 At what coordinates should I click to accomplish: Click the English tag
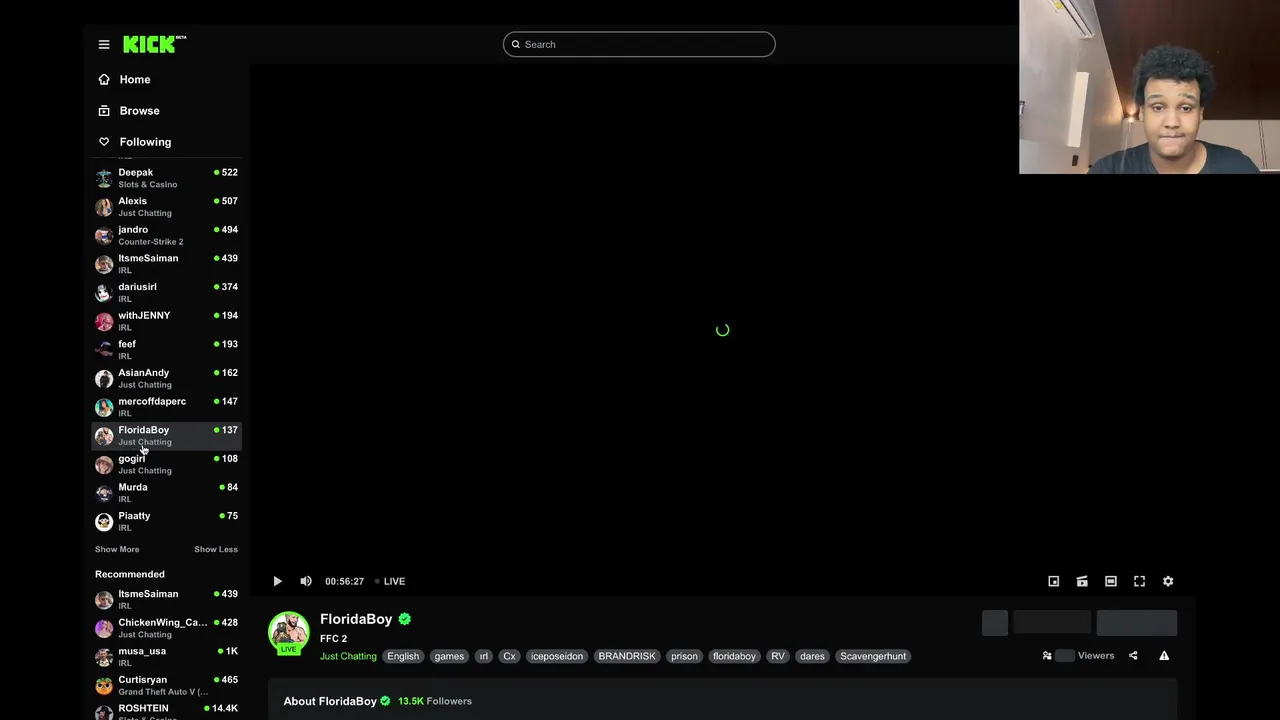(x=403, y=656)
